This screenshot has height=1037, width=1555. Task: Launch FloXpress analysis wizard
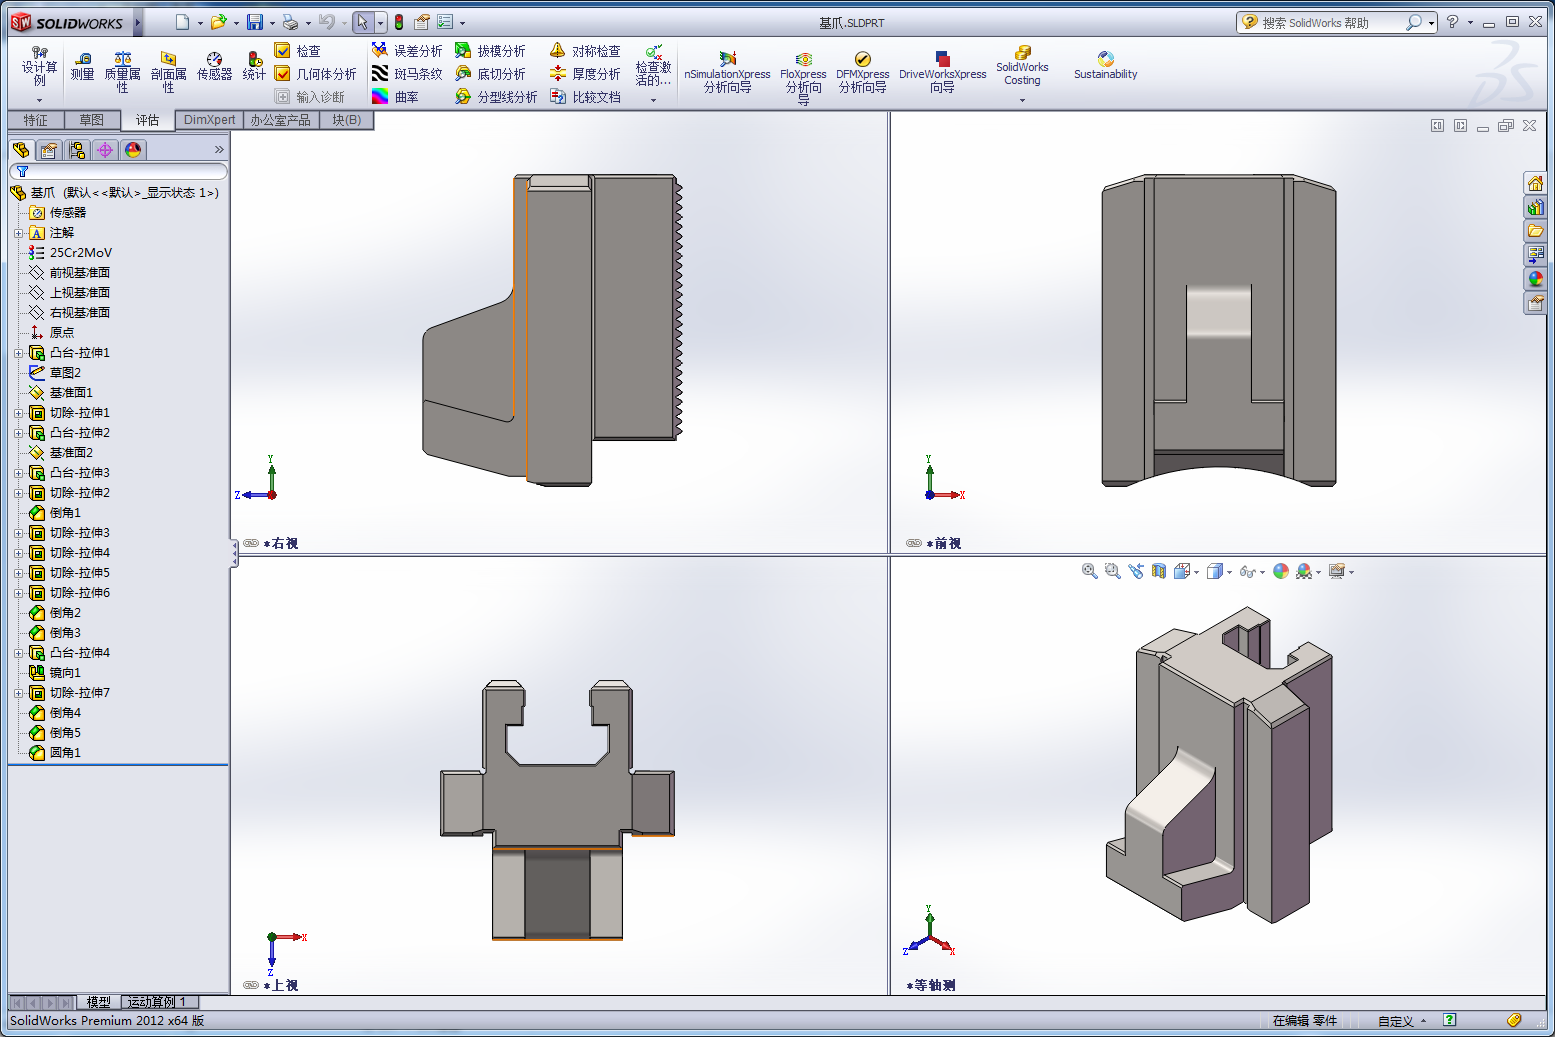803,77
